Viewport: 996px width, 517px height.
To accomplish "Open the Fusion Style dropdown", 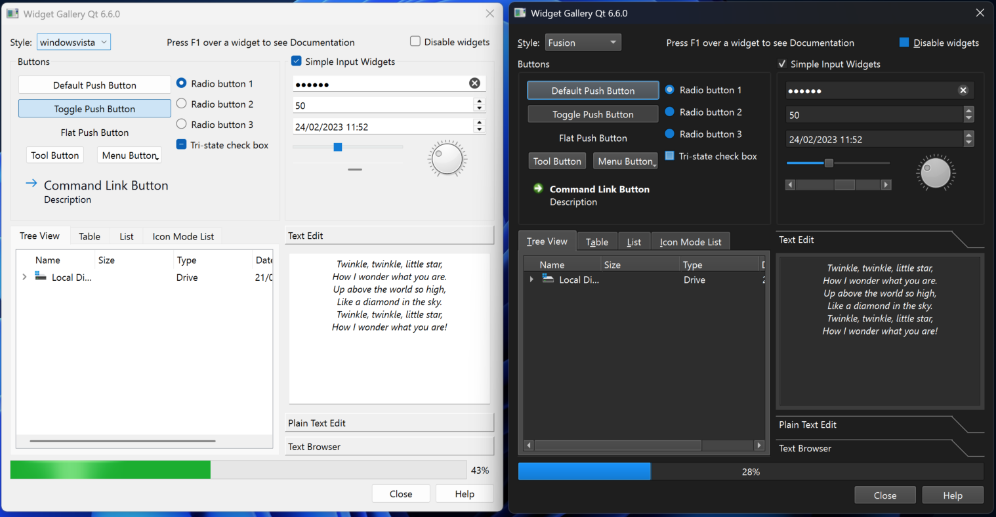I will pos(583,43).
